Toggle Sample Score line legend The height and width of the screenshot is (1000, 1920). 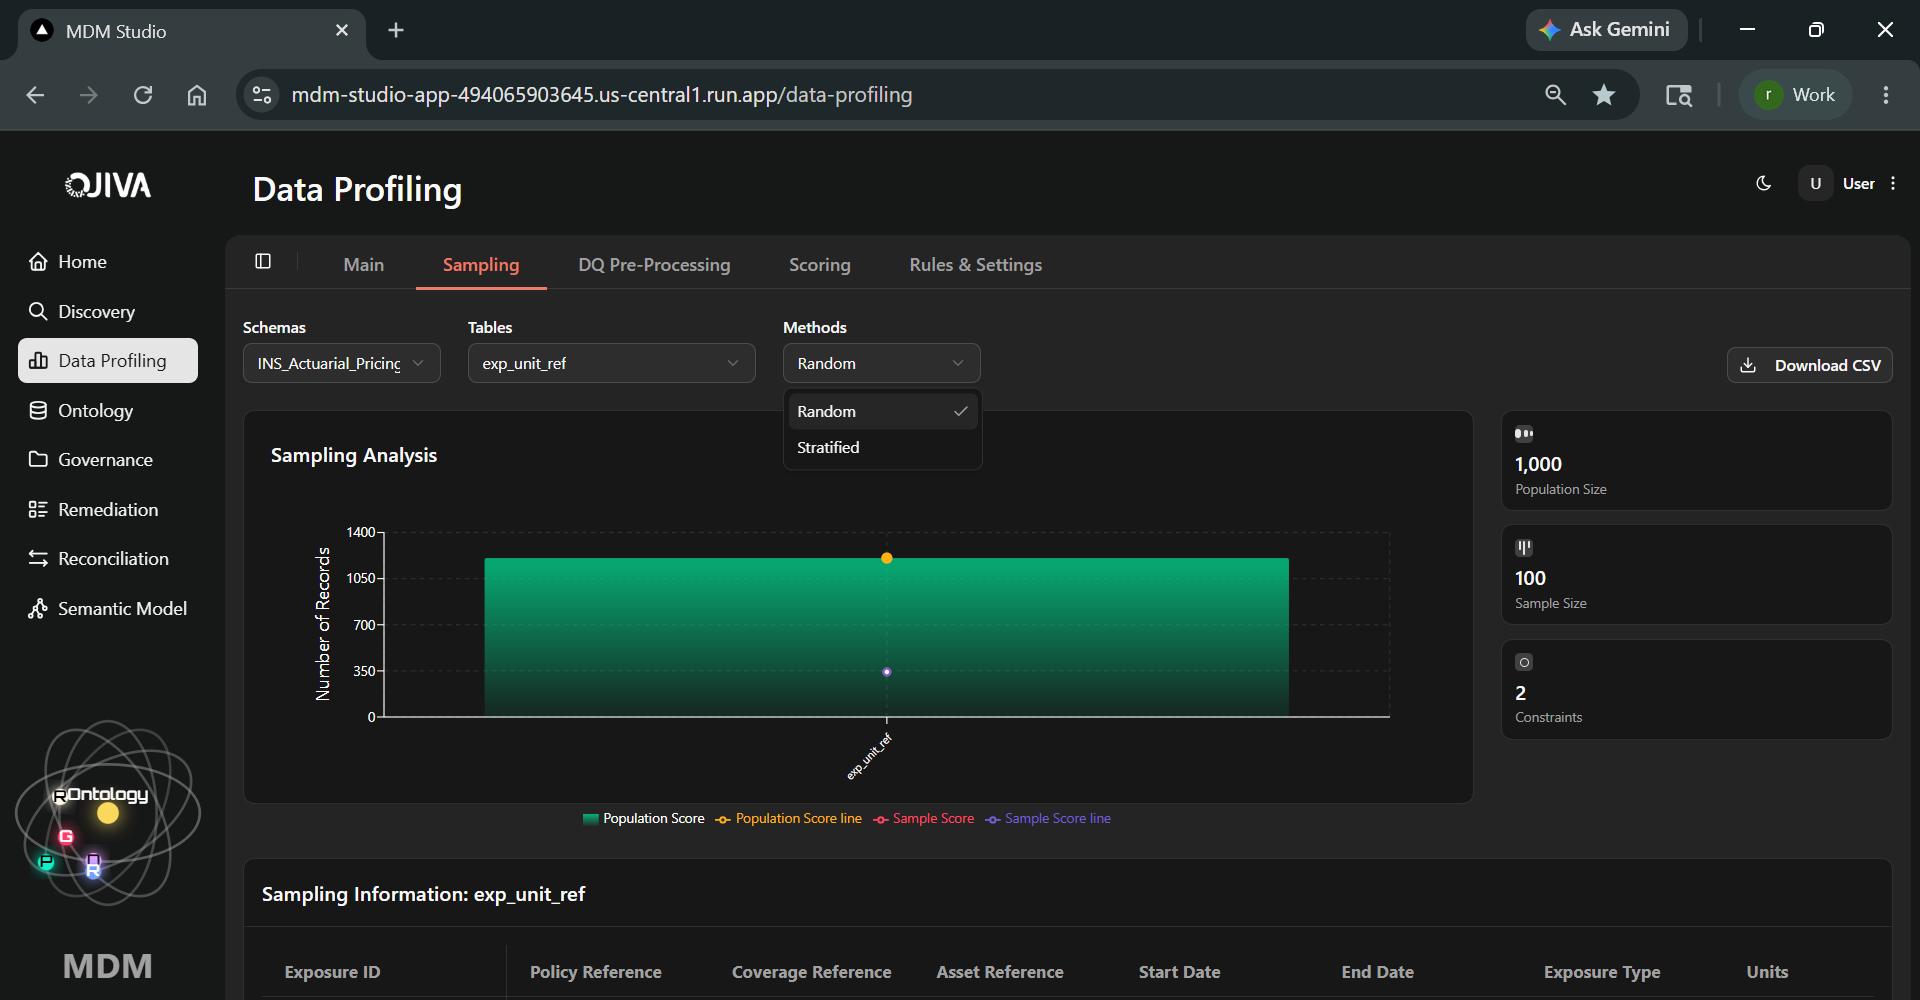tap(1048, 818)
